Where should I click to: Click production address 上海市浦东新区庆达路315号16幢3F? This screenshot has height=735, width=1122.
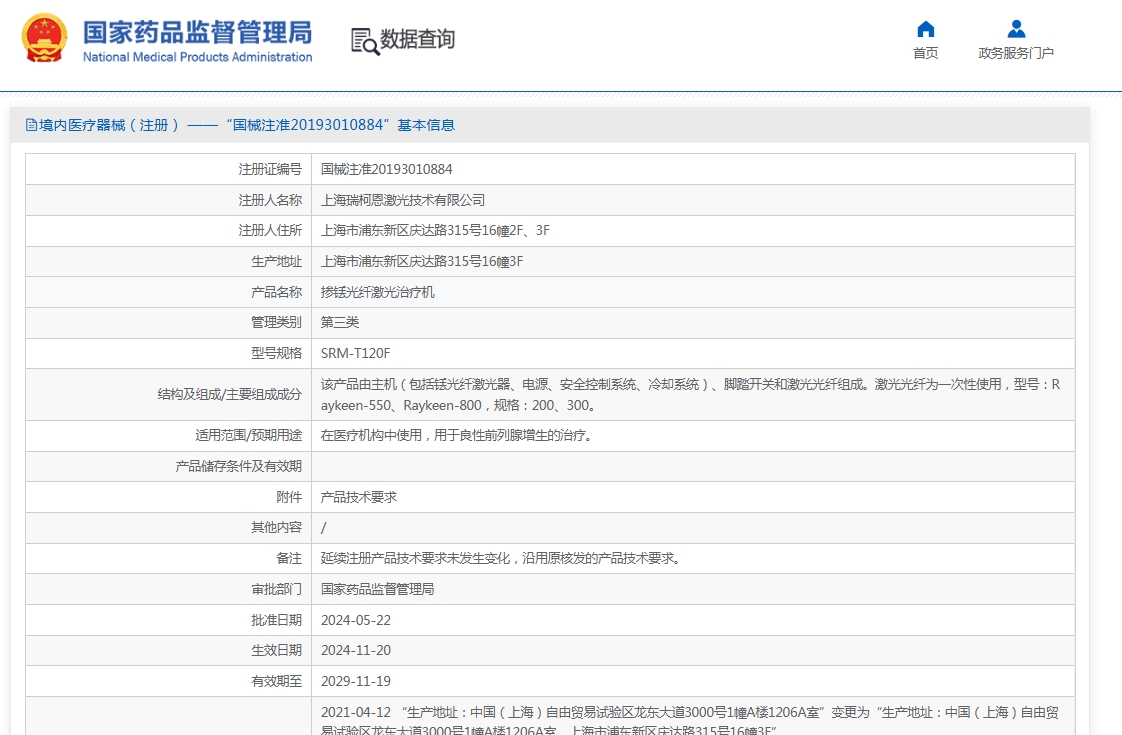point(422,261)
